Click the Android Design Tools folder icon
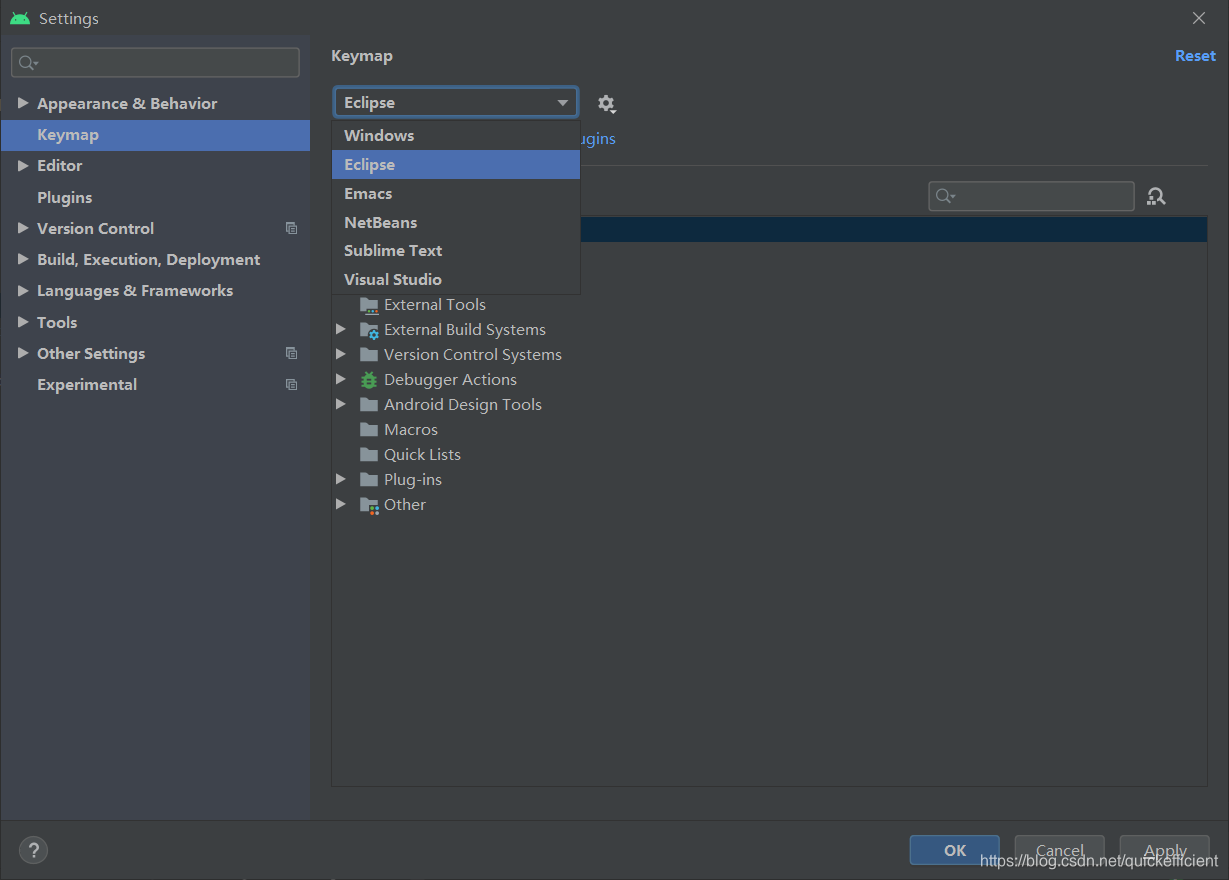The width and height of the screenshot is (1229, 880). point(368,404)
